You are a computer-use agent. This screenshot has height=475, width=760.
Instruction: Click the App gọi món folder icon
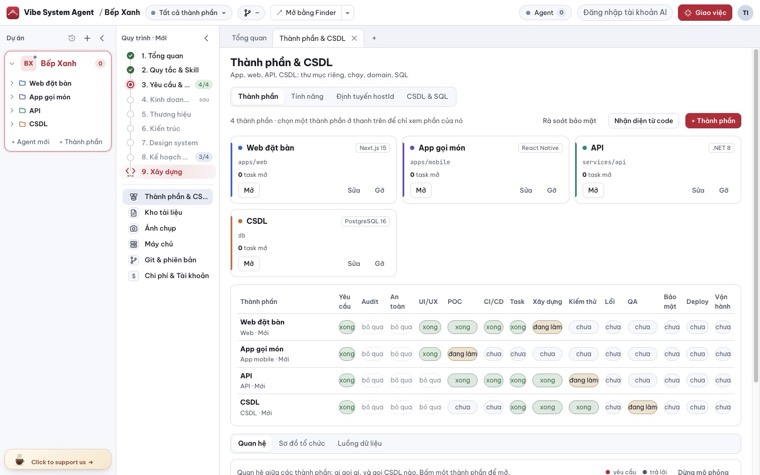point(22,97)
